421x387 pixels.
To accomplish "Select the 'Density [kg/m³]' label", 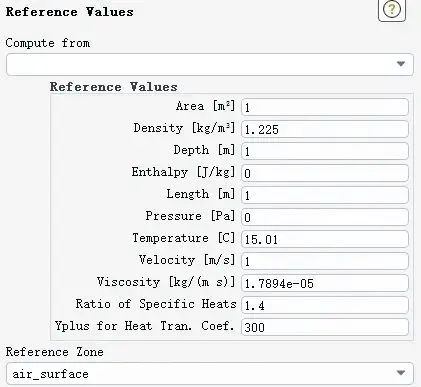I will (184, 128).
